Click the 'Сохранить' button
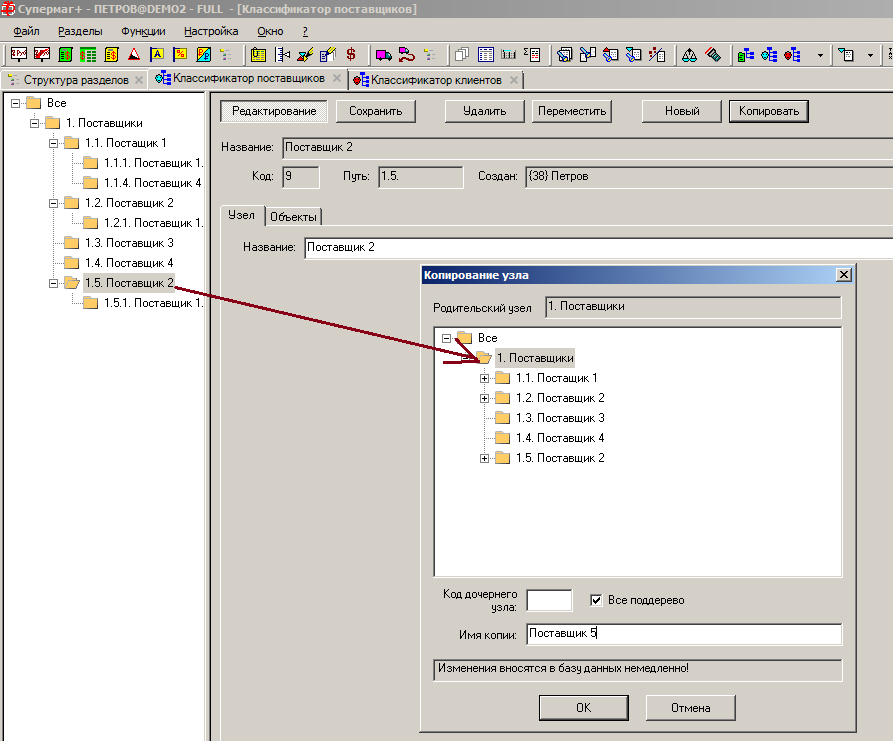This screenshot has height=741, width=893. (375, 111)
